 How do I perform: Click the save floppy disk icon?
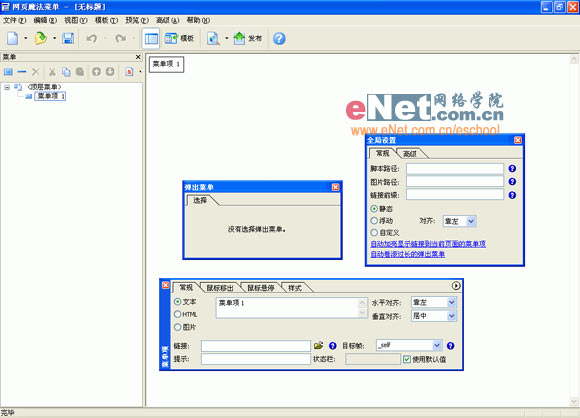[x=68, y=38]
